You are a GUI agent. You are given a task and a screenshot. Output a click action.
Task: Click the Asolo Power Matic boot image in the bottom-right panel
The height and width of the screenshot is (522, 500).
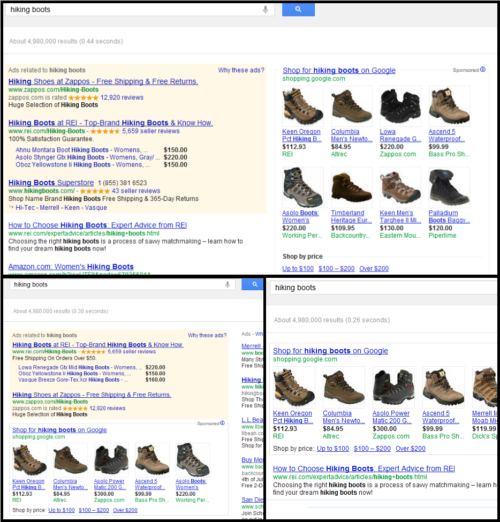click(x=393, y=388)
